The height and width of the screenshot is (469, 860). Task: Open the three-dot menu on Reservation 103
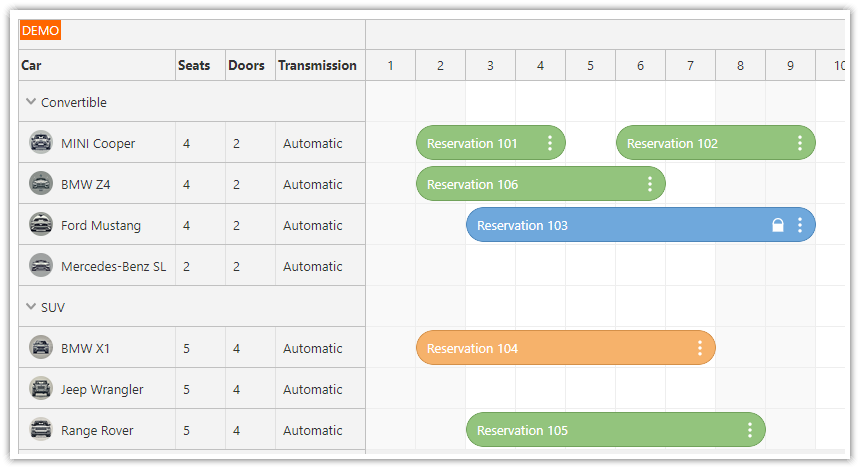[x=799, y=225]
